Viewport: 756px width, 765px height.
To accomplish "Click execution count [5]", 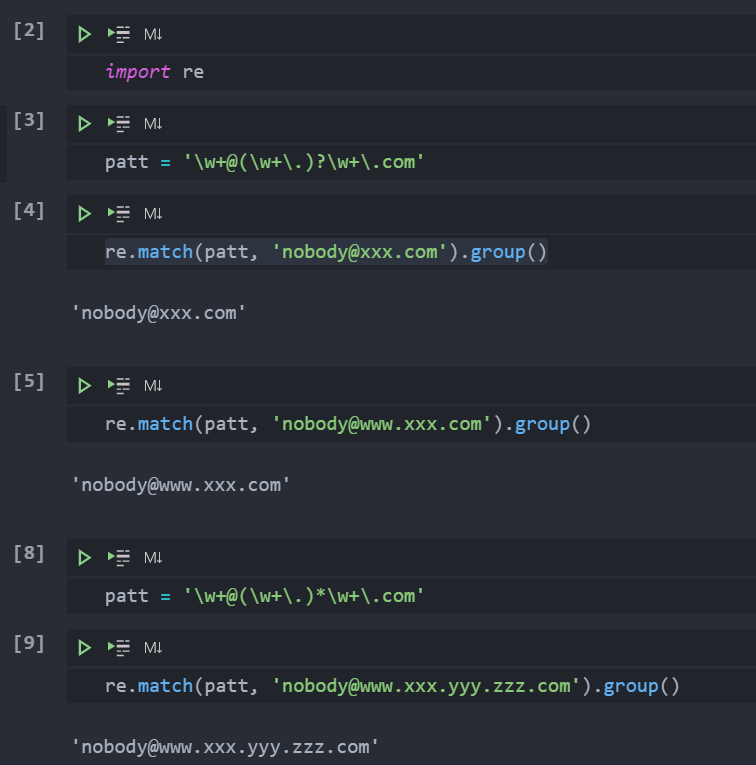I will [29, 382].
